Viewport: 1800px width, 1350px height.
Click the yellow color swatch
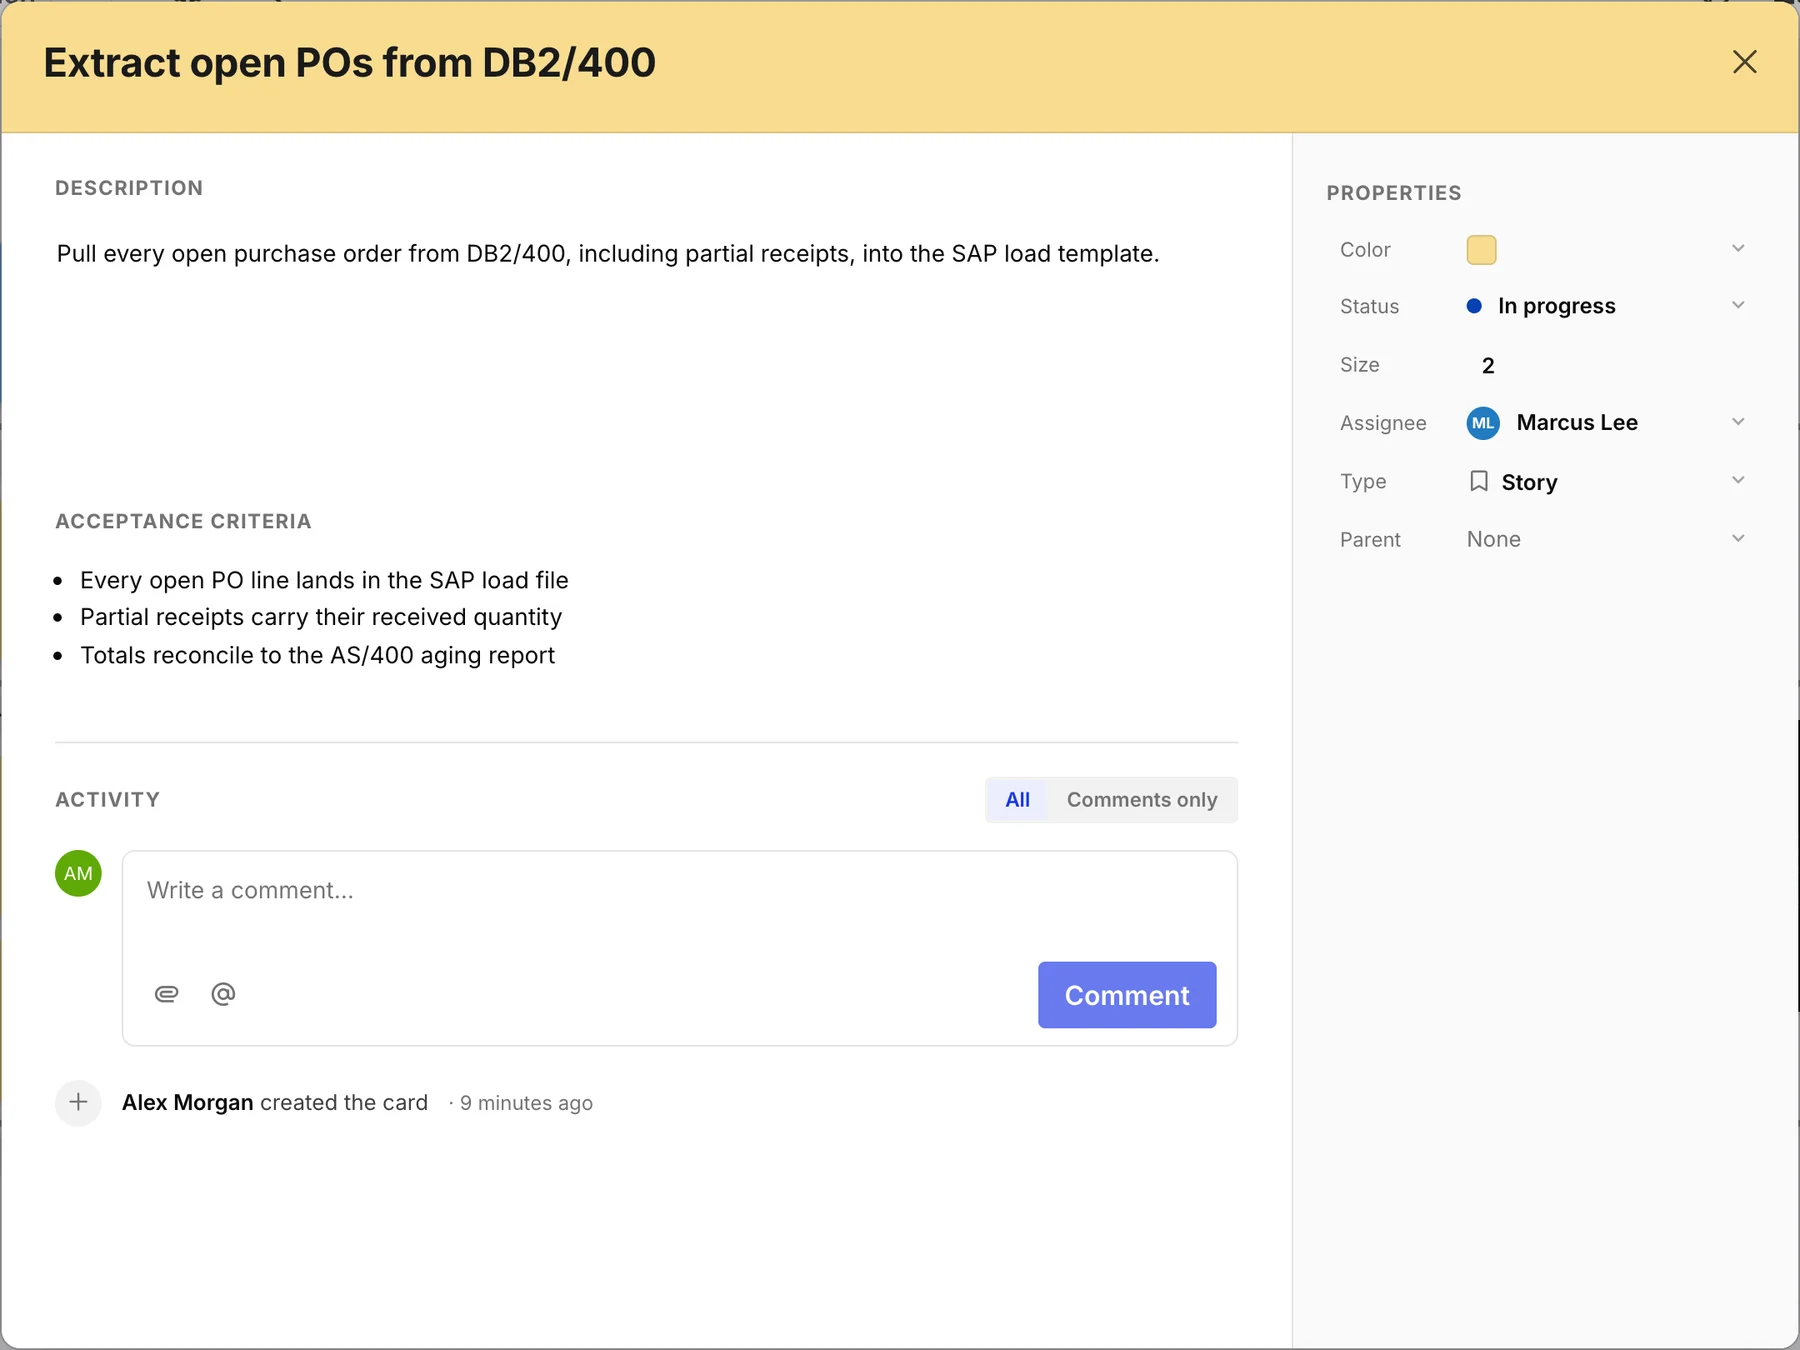click(x=1481, y=250)
